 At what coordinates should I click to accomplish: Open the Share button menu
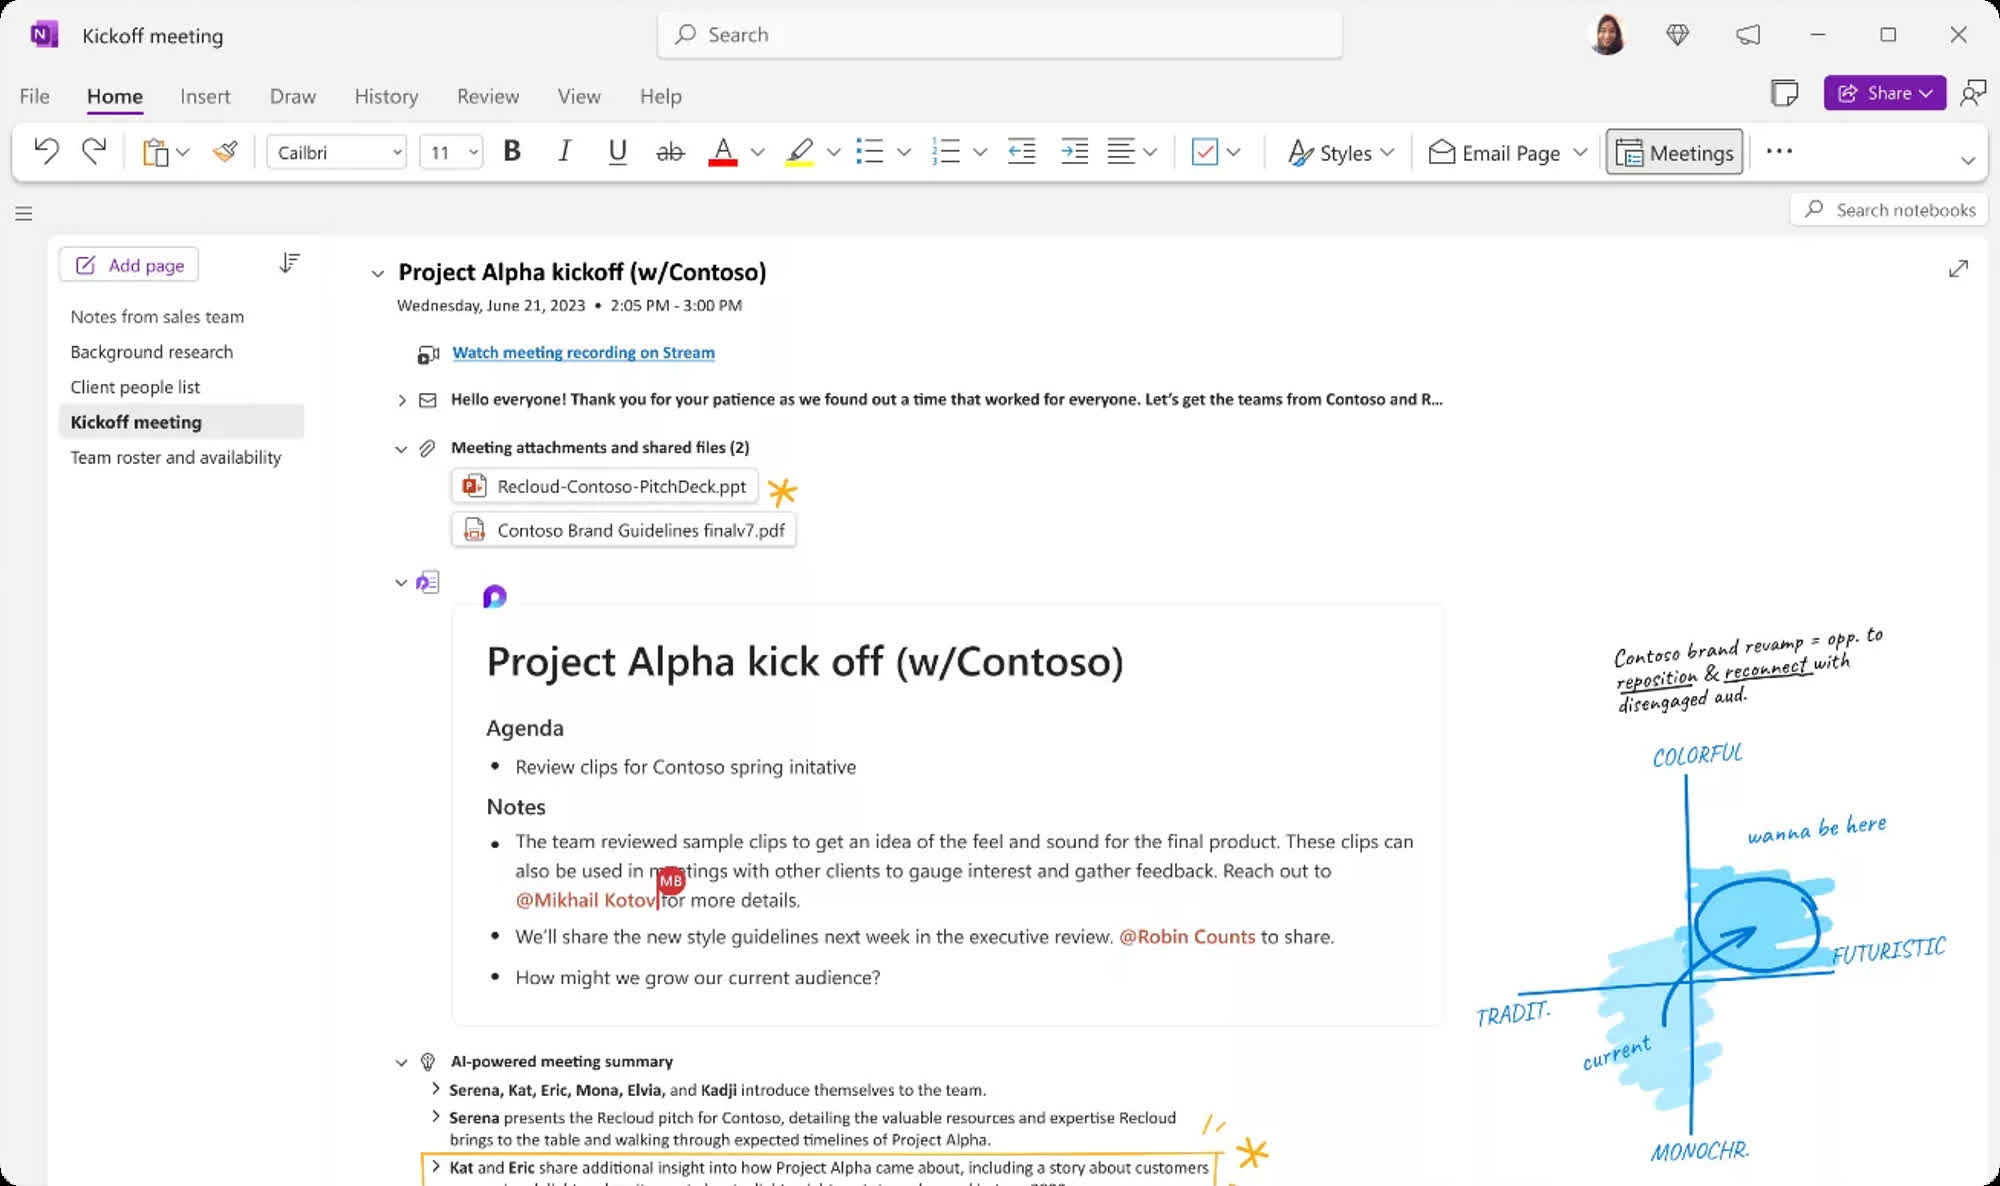[1884, 93]
